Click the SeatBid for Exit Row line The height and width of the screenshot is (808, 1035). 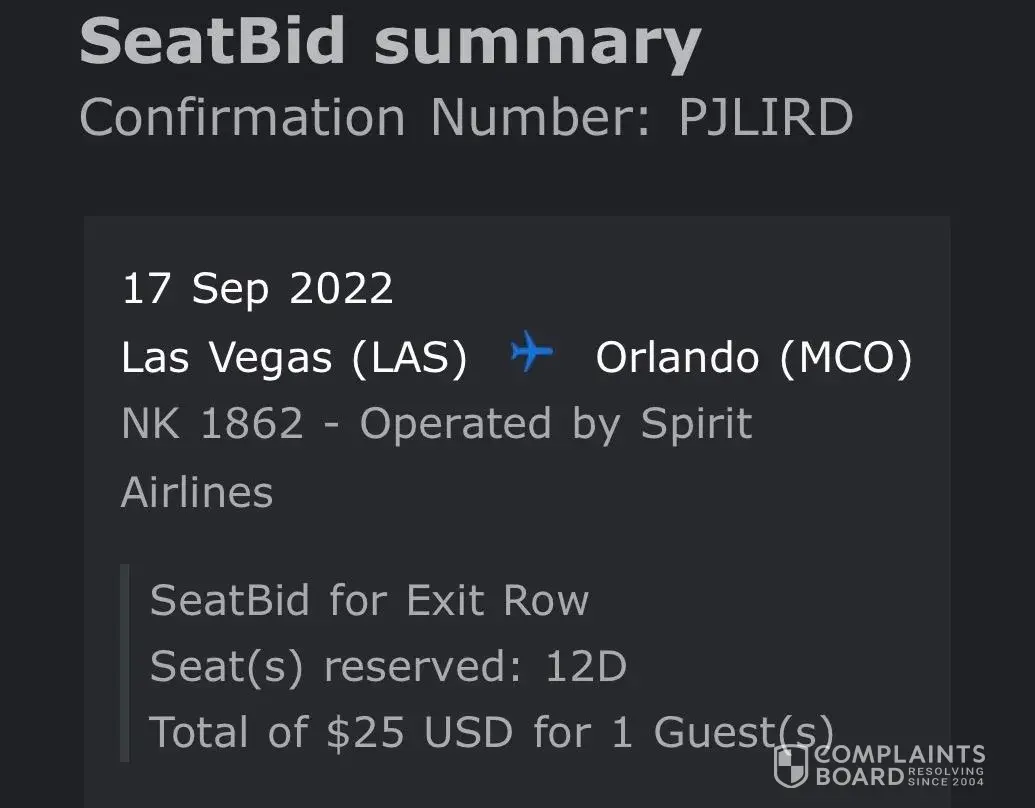pos(369,601)
